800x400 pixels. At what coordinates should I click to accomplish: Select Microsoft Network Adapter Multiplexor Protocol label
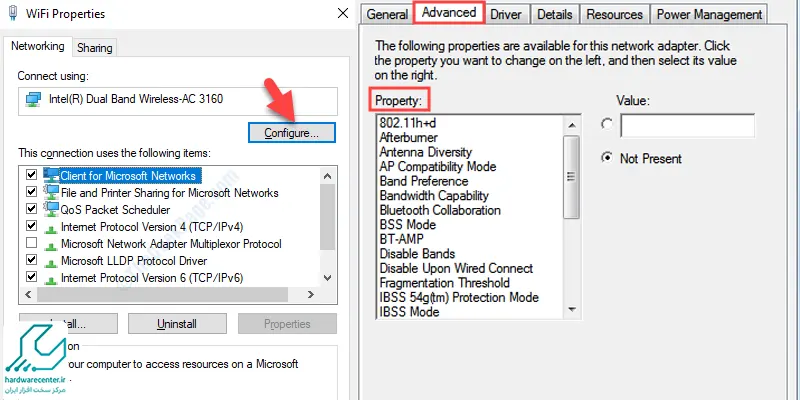171,244
